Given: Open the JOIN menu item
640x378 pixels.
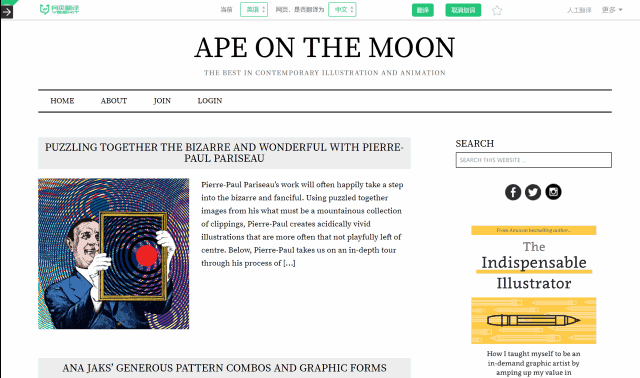Looking at the screenshot, I should point(162,101).
